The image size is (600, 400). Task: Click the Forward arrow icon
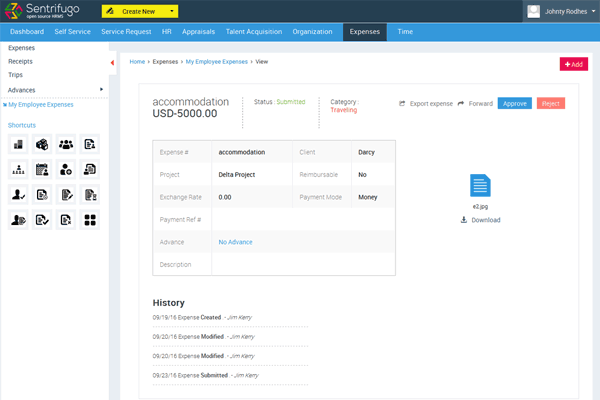tap(461, 103)
